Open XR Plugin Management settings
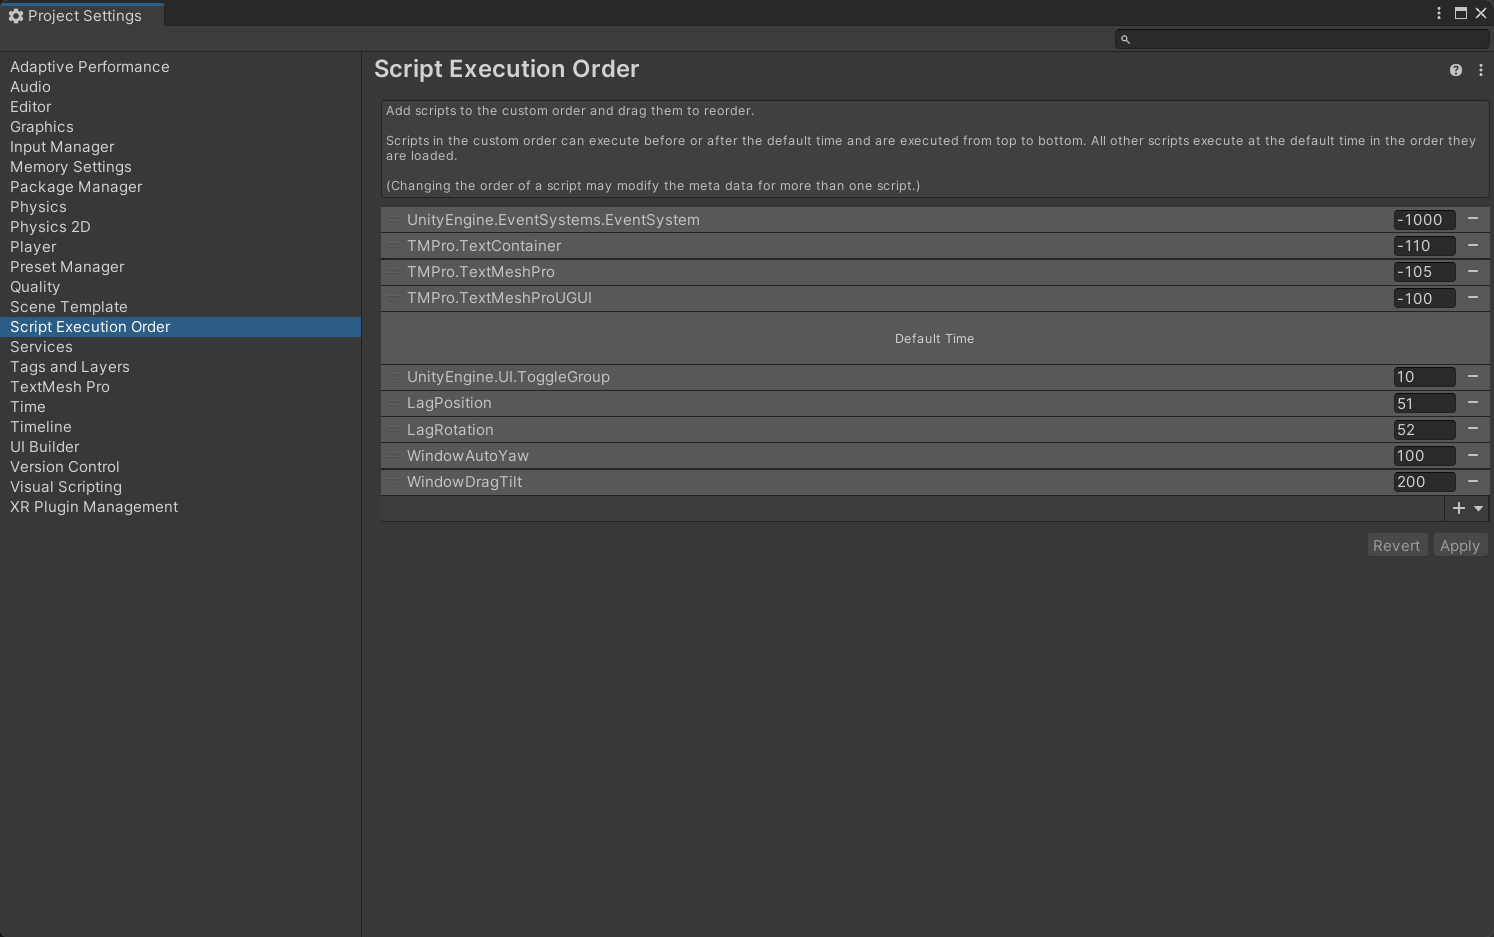The height and width of the screenshot is (937, 1494). [94, 507]
